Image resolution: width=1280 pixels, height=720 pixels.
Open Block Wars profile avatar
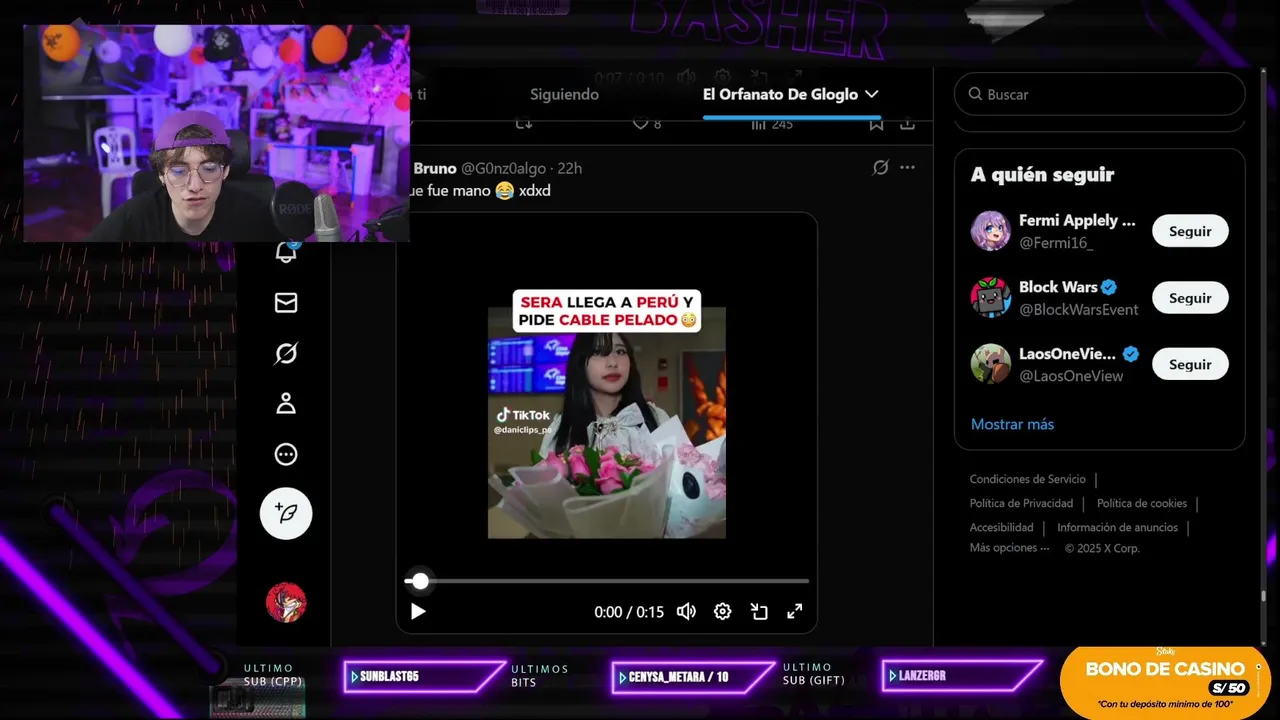tap(990, 298)
